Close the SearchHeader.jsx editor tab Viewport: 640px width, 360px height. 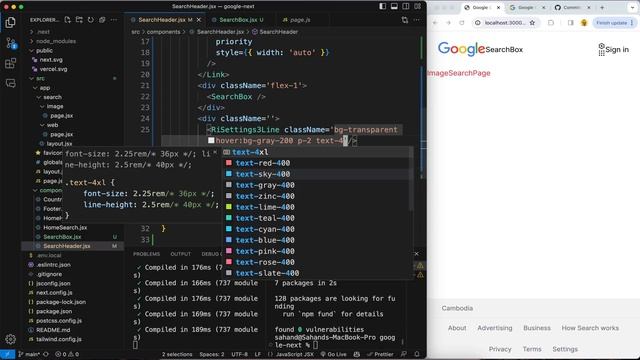(x=199, y=20)
